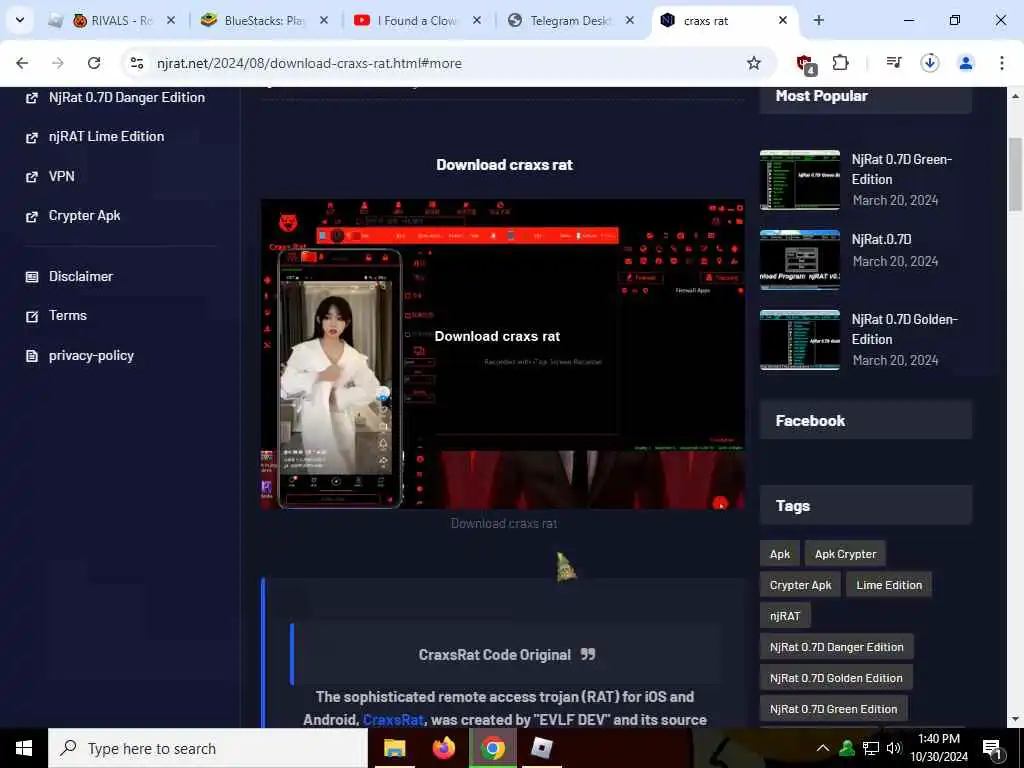Switch to the RIVALS Roblox tab
Viewport: 1024px width, 768px height.
pos(114,20)
